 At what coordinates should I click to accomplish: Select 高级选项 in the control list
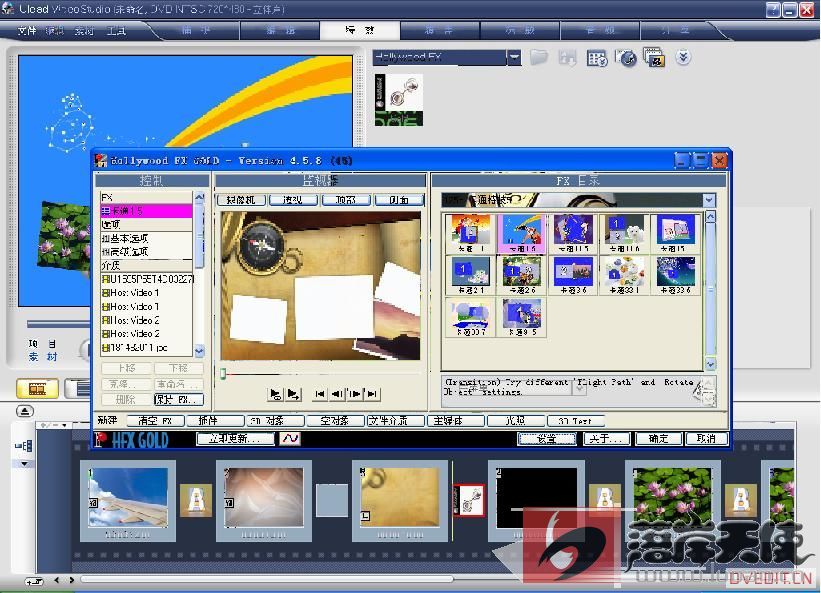click(x=146, y=252)
